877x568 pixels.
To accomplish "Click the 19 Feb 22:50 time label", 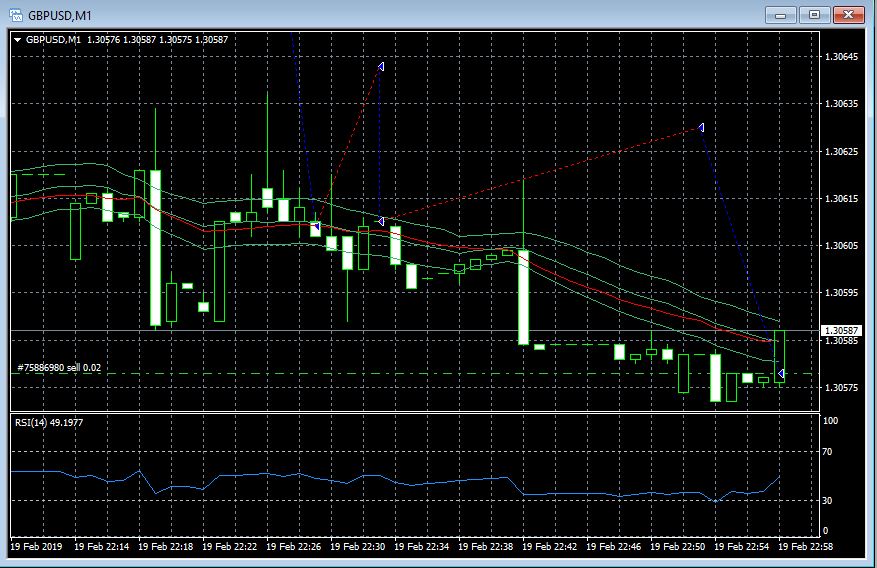I will tap(677, 546).
